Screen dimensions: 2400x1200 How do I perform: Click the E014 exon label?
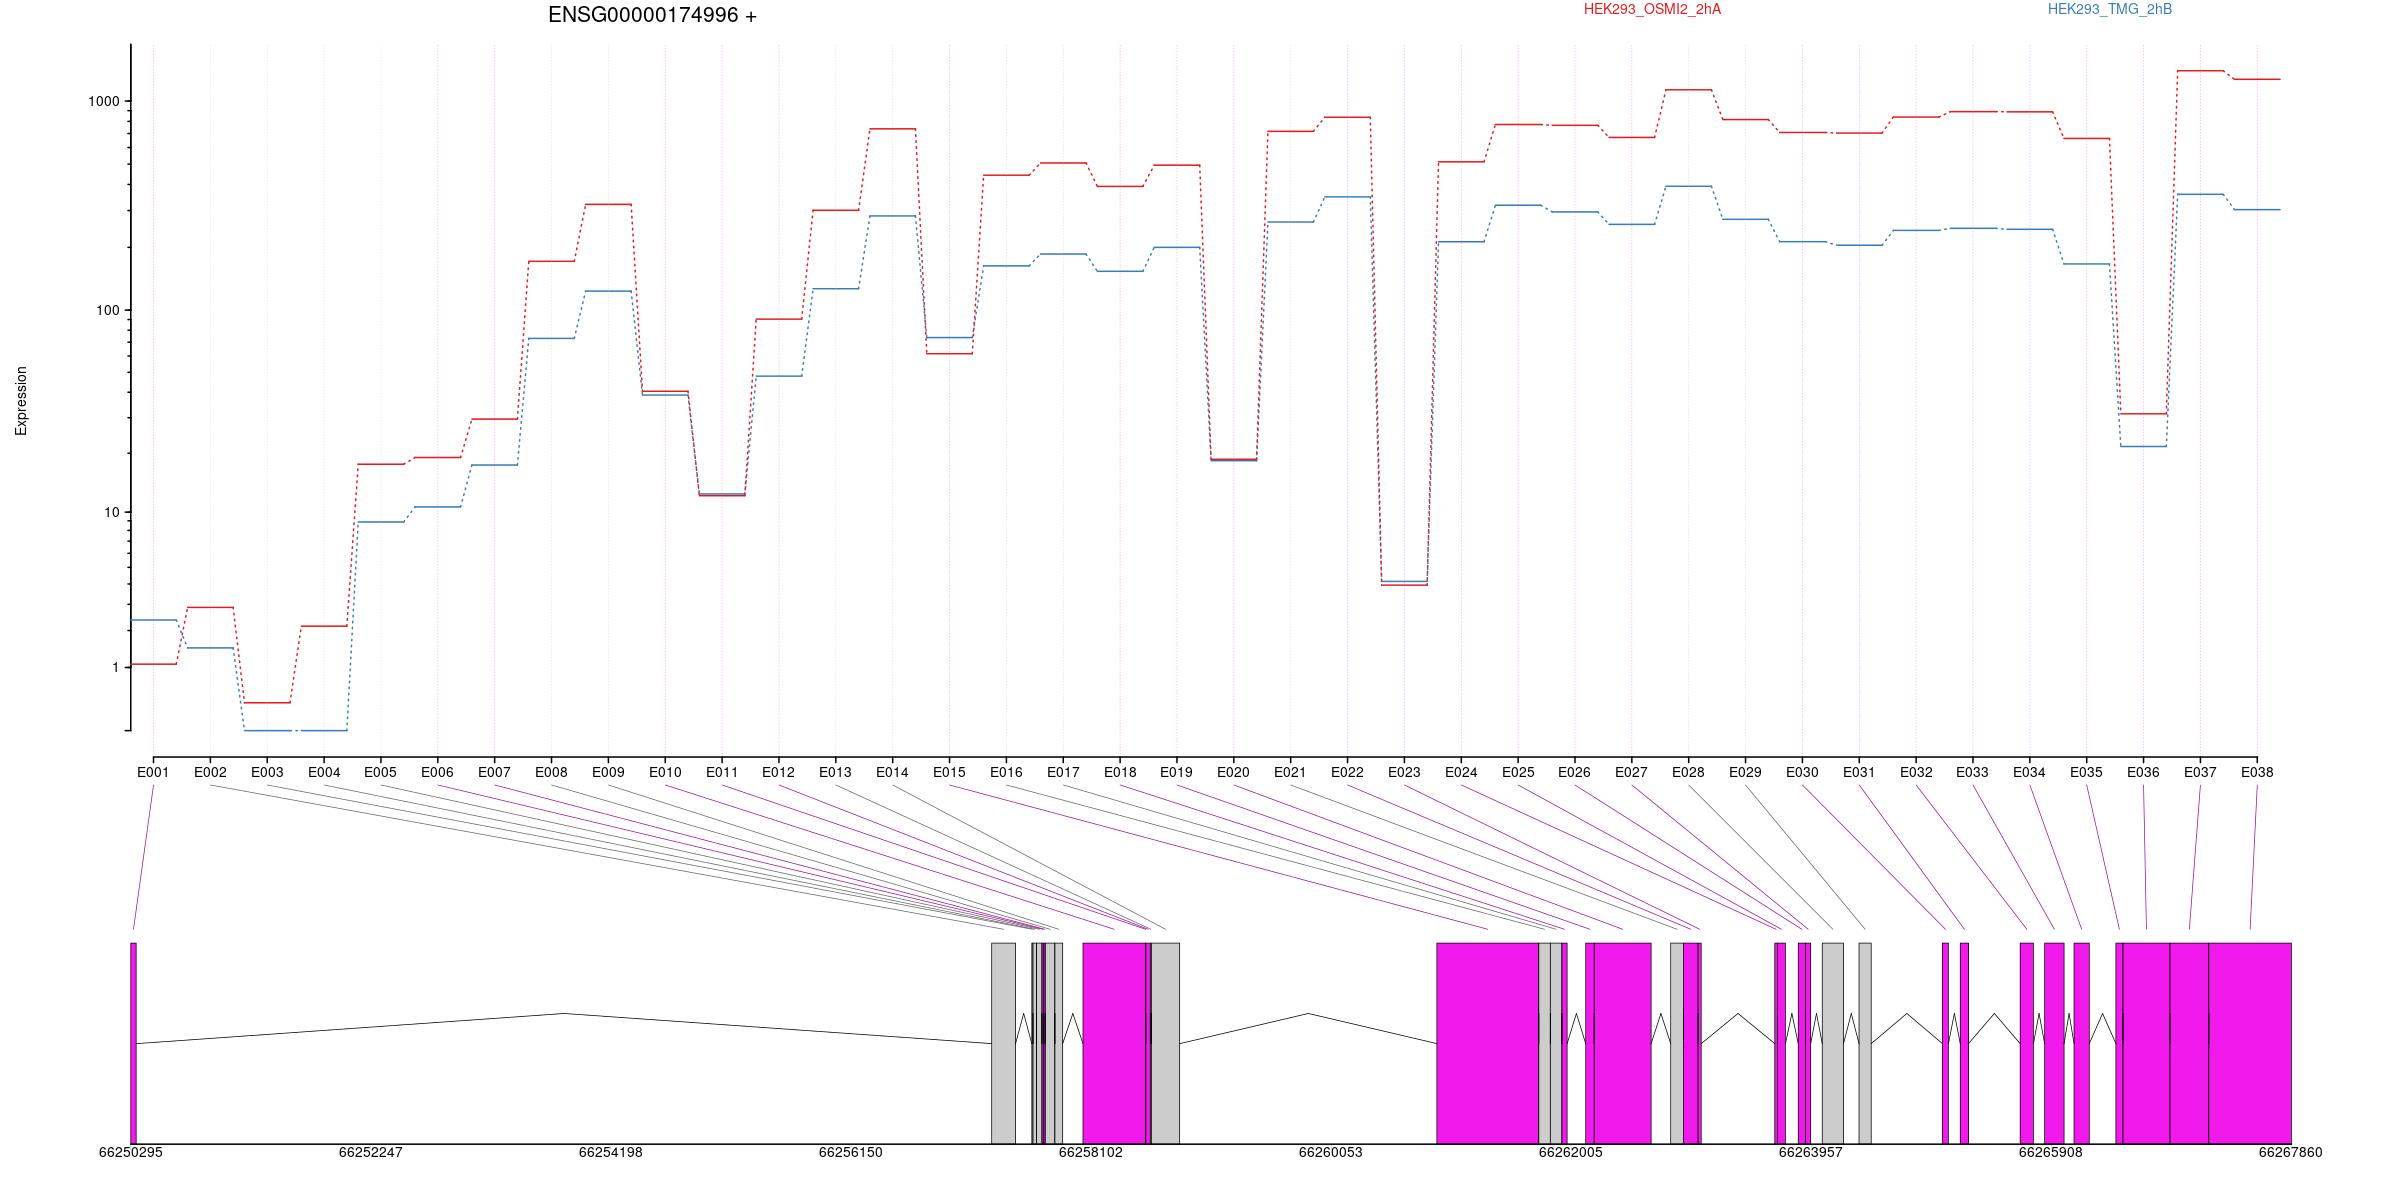pyautogui.click(x=892, y=772)
